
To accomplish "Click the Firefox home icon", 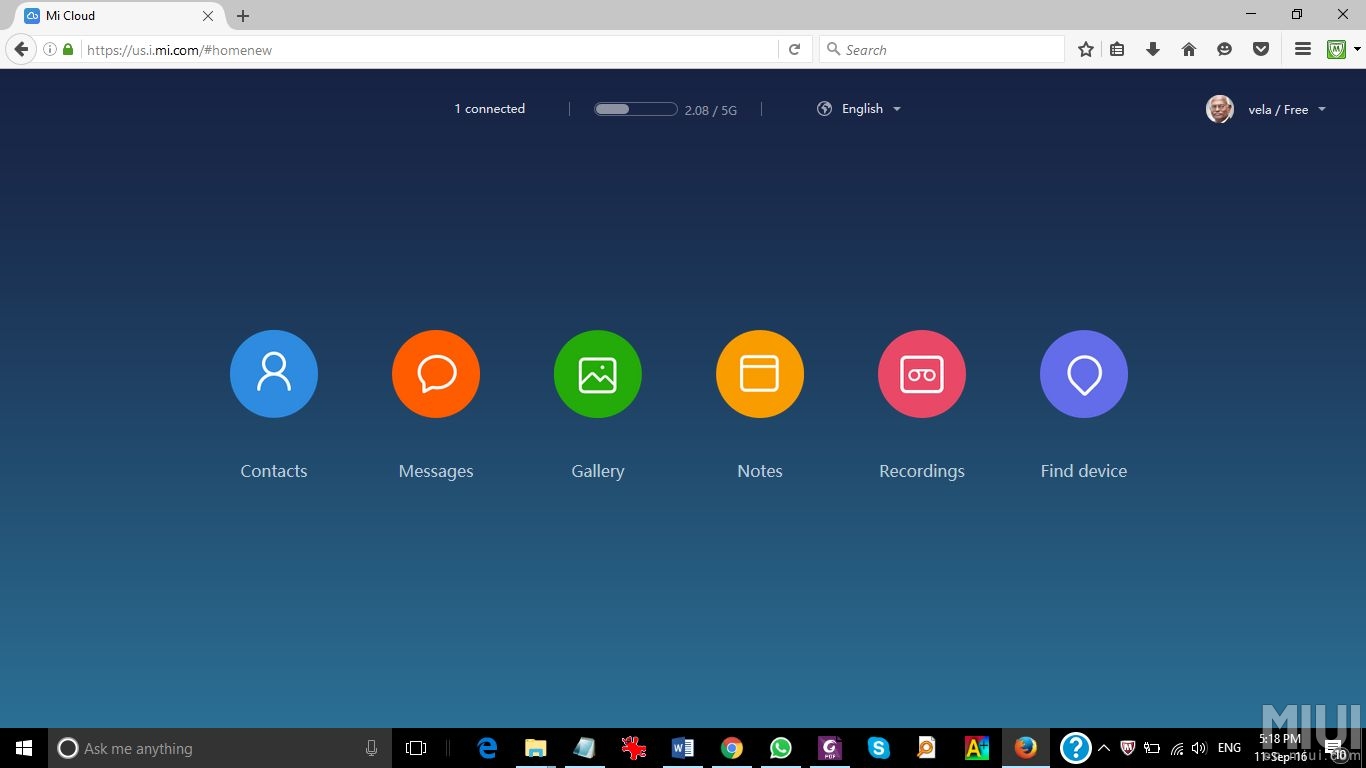I will pyautogui.click(x=1189, y=50).
